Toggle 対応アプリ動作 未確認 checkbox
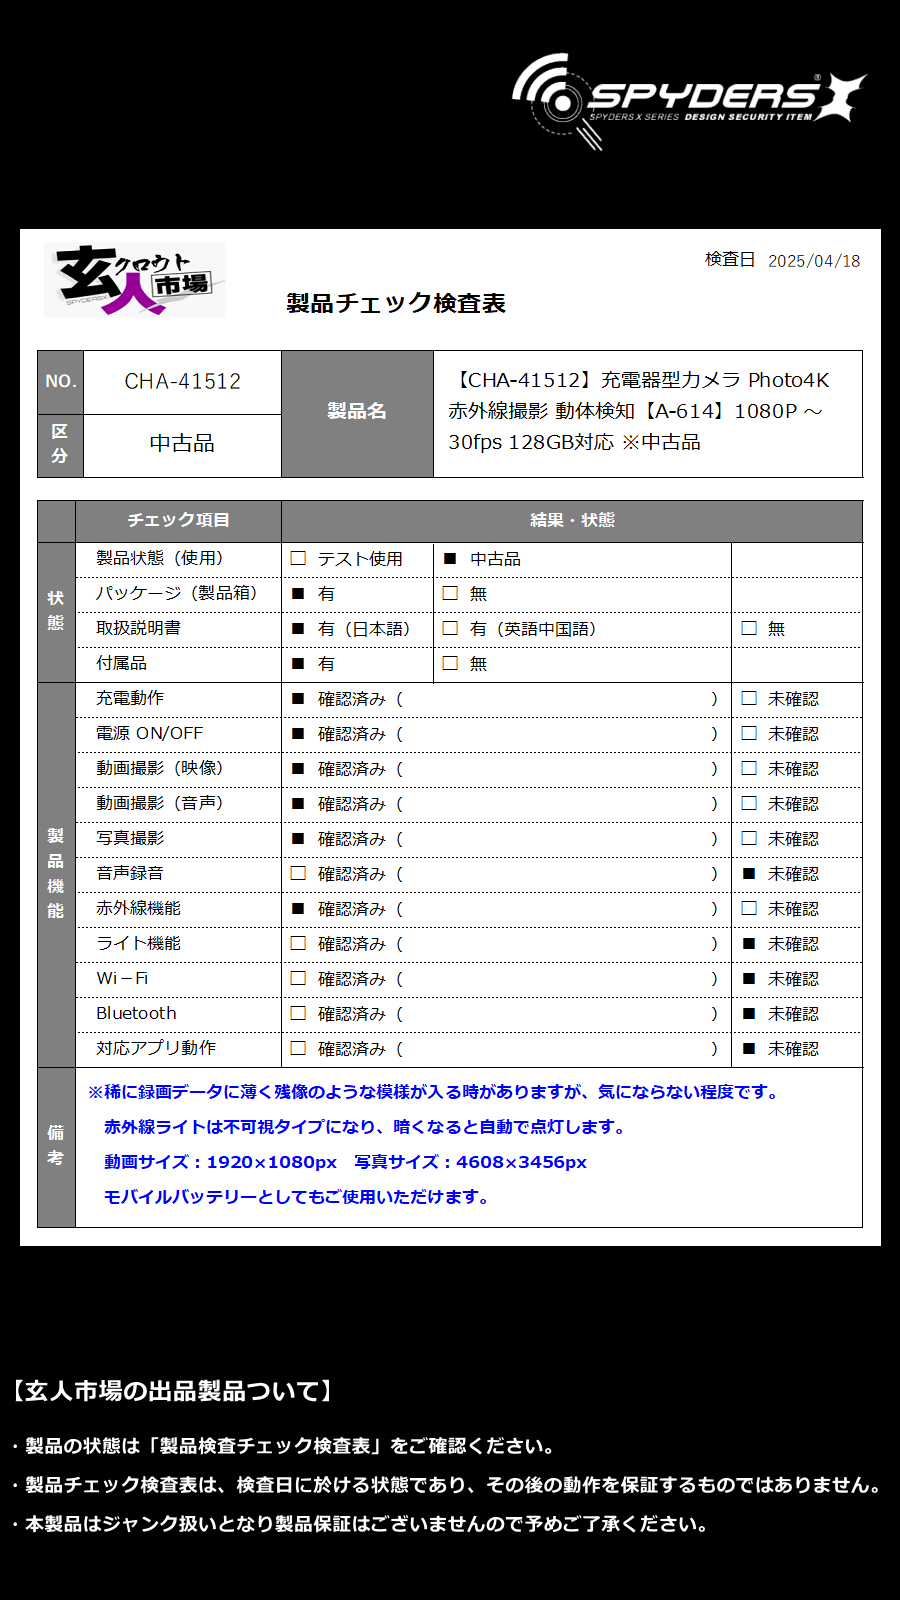The image size is (900, 1600). click(749, 1048)
